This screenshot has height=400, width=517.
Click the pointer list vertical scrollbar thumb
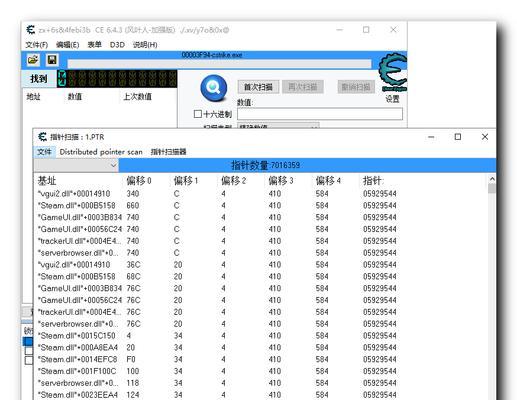click(492, 188)
